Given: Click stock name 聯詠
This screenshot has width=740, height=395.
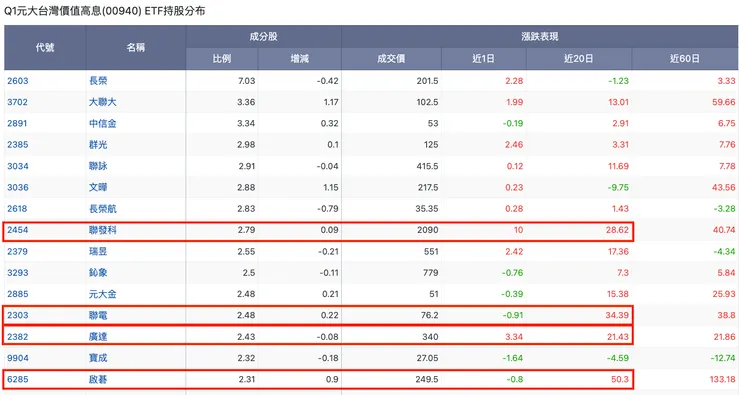Looking at the screenshot, I should pyautogui.click(x=98, y=166).
